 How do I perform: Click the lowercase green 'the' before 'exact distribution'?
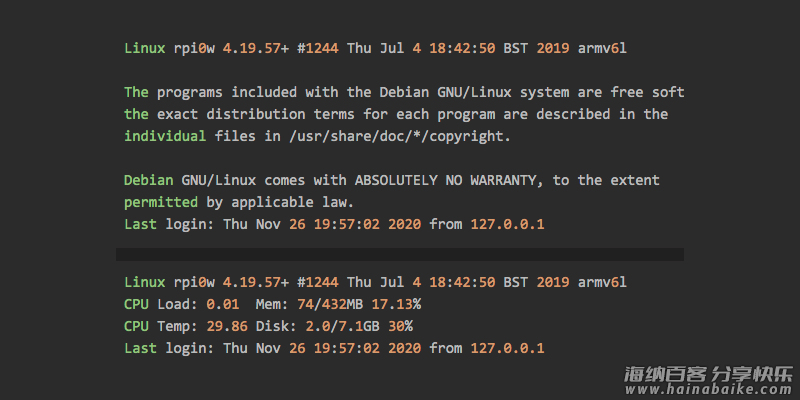pyautogui.click(x=136, y=114)
